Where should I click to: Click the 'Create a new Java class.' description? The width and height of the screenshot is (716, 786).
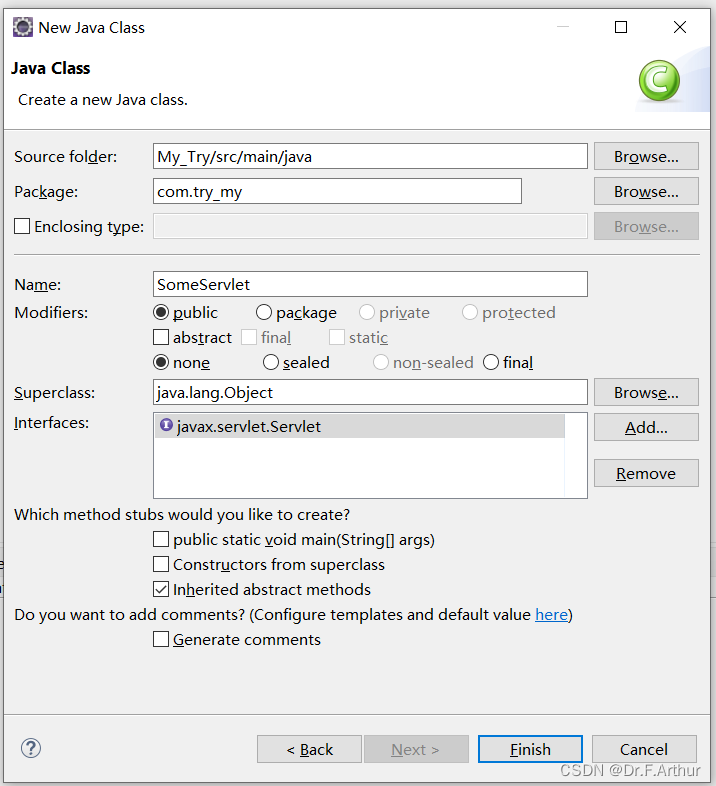point(103,100)
